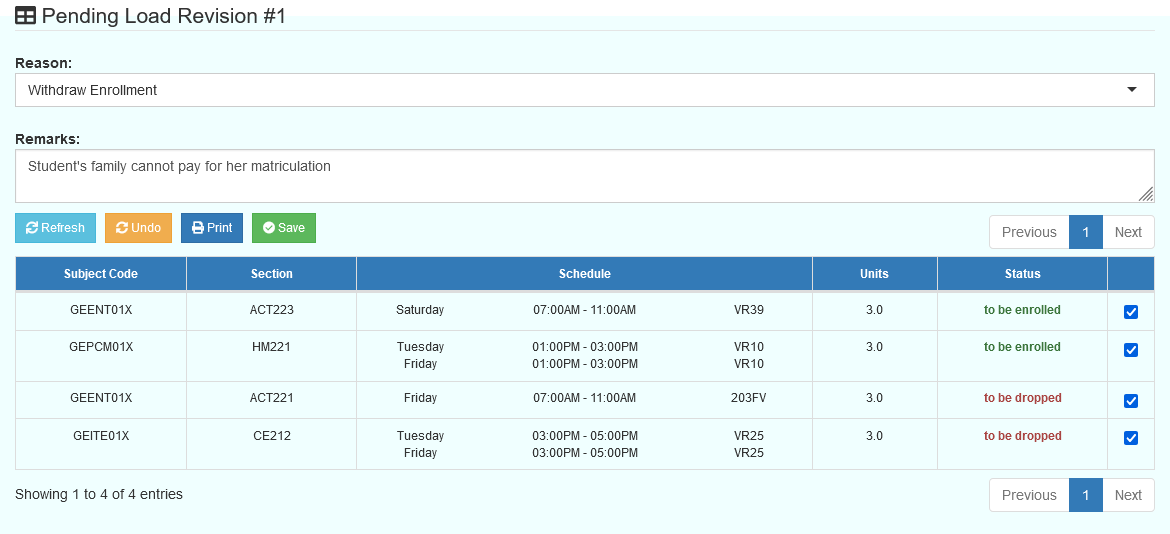Uncheck the checkbox for section ACT223
This screenshot has width=1170, height=534.
click(1130, 312)
